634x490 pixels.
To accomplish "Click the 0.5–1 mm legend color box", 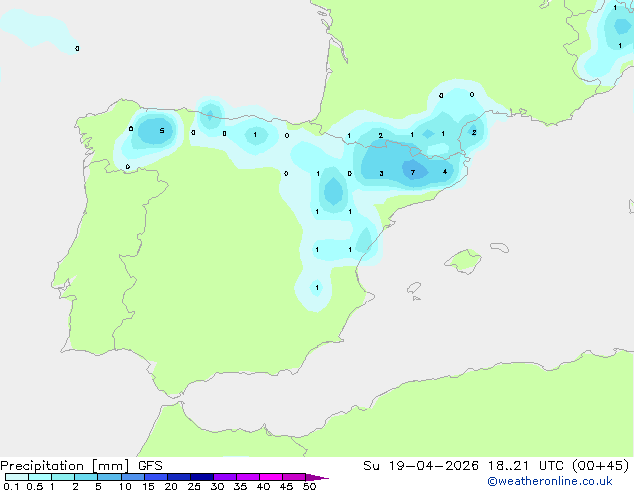I will (40, 477).
